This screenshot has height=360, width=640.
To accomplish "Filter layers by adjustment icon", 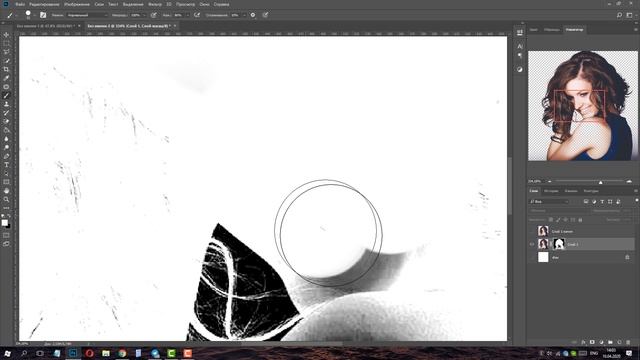I will [x=594, y=202].
